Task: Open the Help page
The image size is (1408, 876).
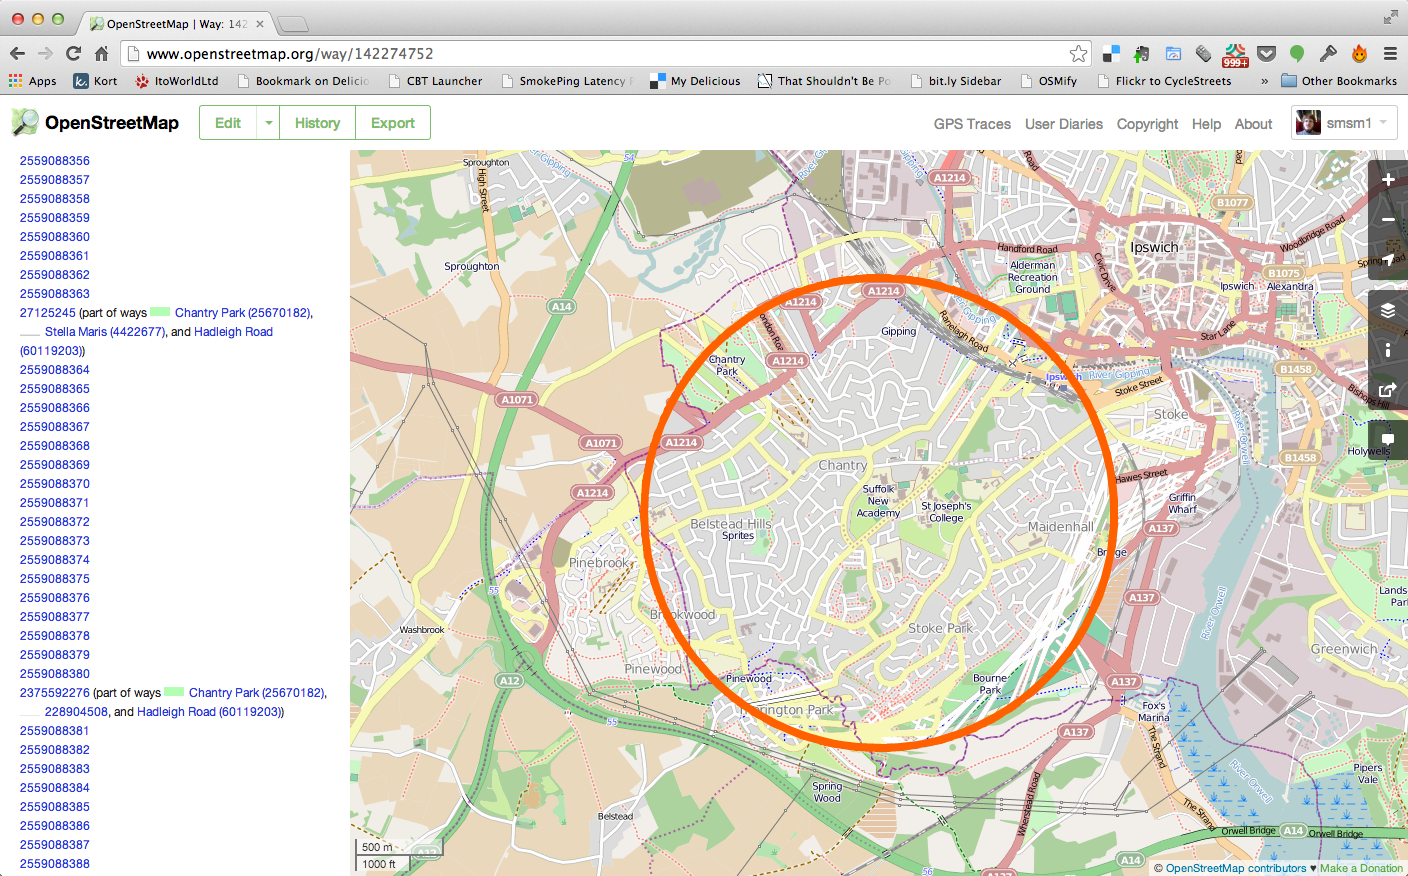Action: coord(1206,124)
